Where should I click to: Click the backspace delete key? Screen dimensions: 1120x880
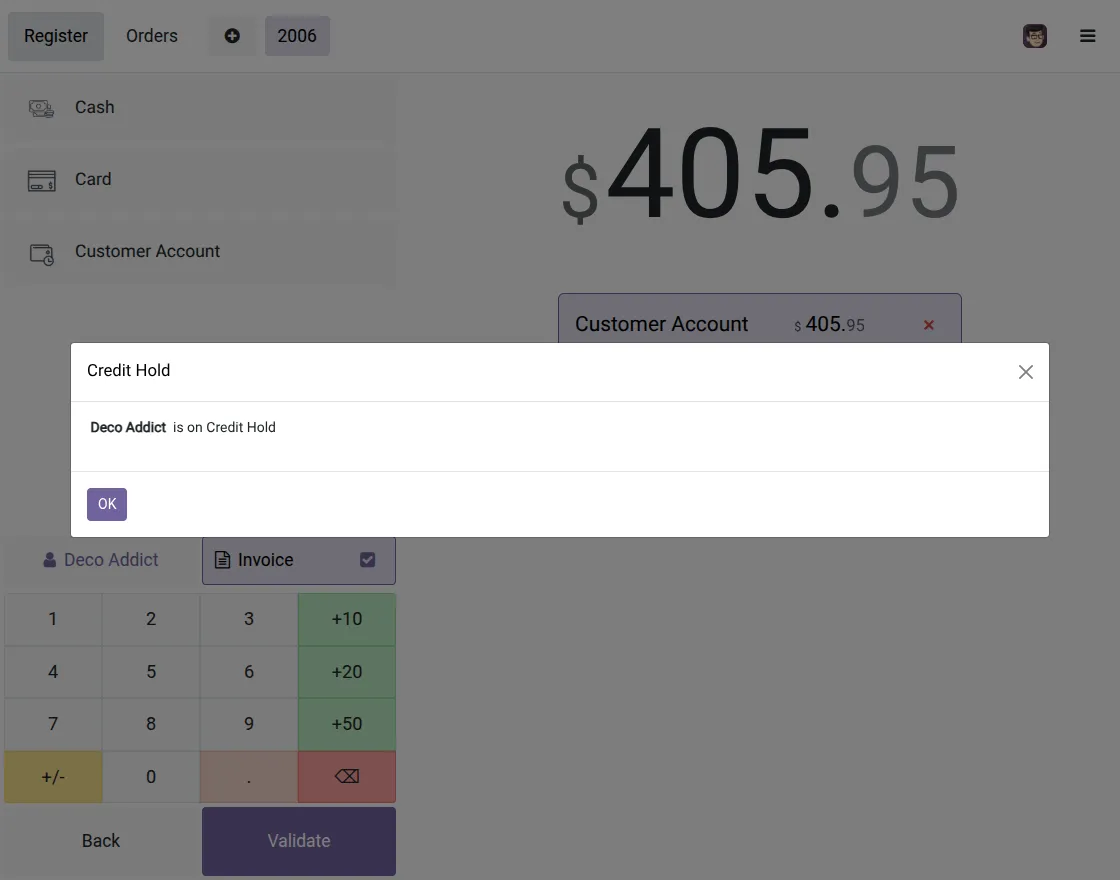pyautogui.click(x=347, y=777)
